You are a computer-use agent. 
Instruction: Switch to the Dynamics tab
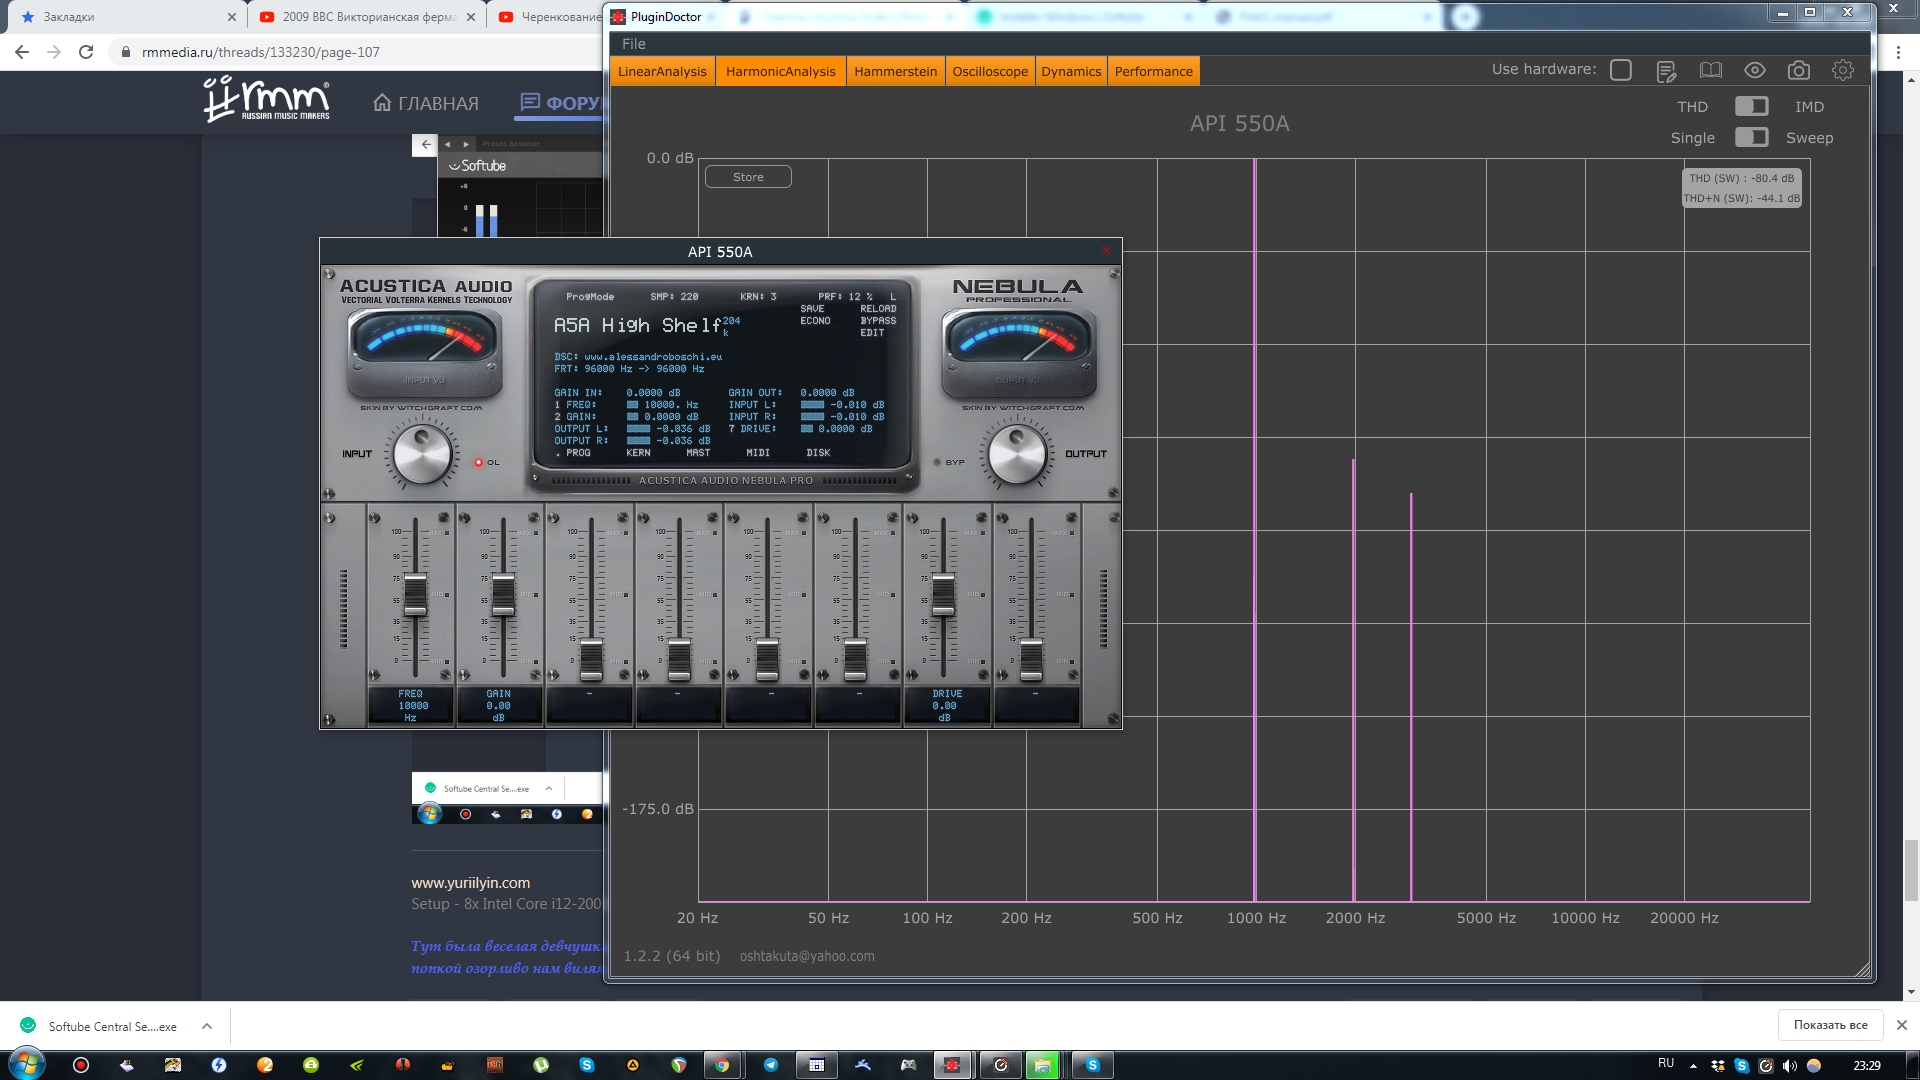[1071, 71]
